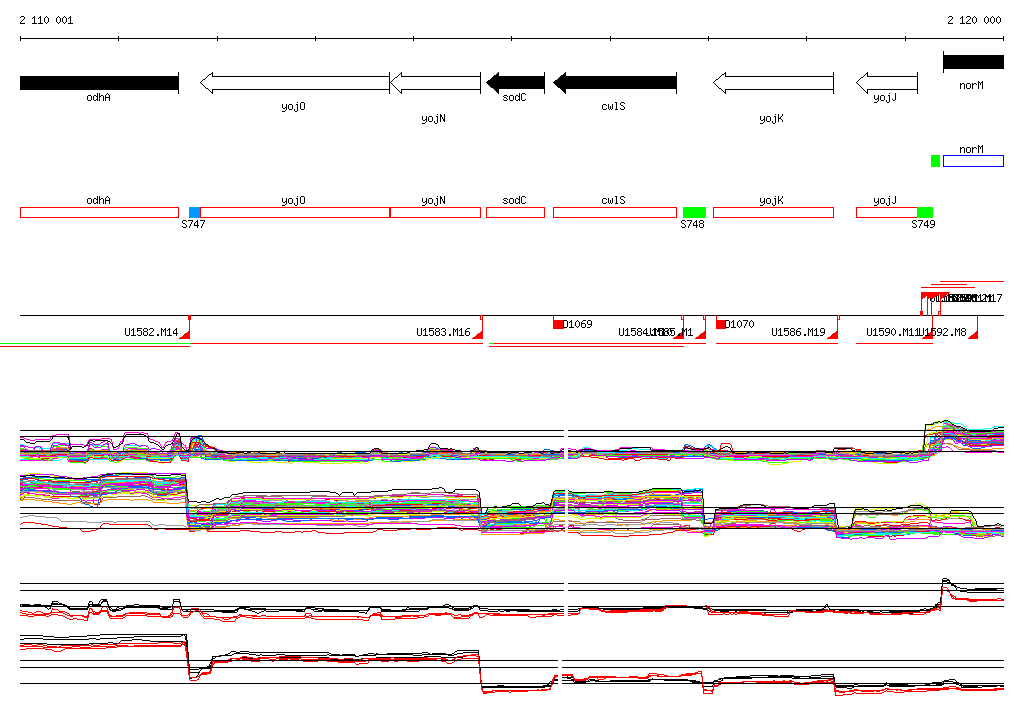Click the start coordinate 2 110 001
The width and height of the screenshot is (1024, 714).
[x=46, y=20]
